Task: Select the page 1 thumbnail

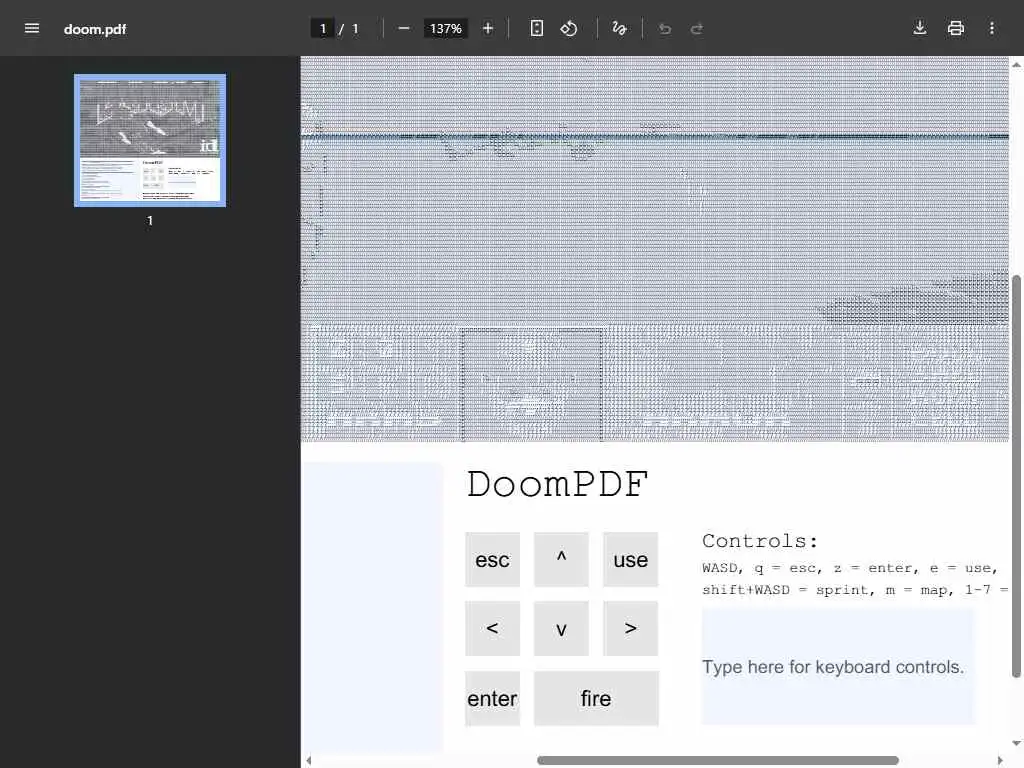Action: (150, 140)
